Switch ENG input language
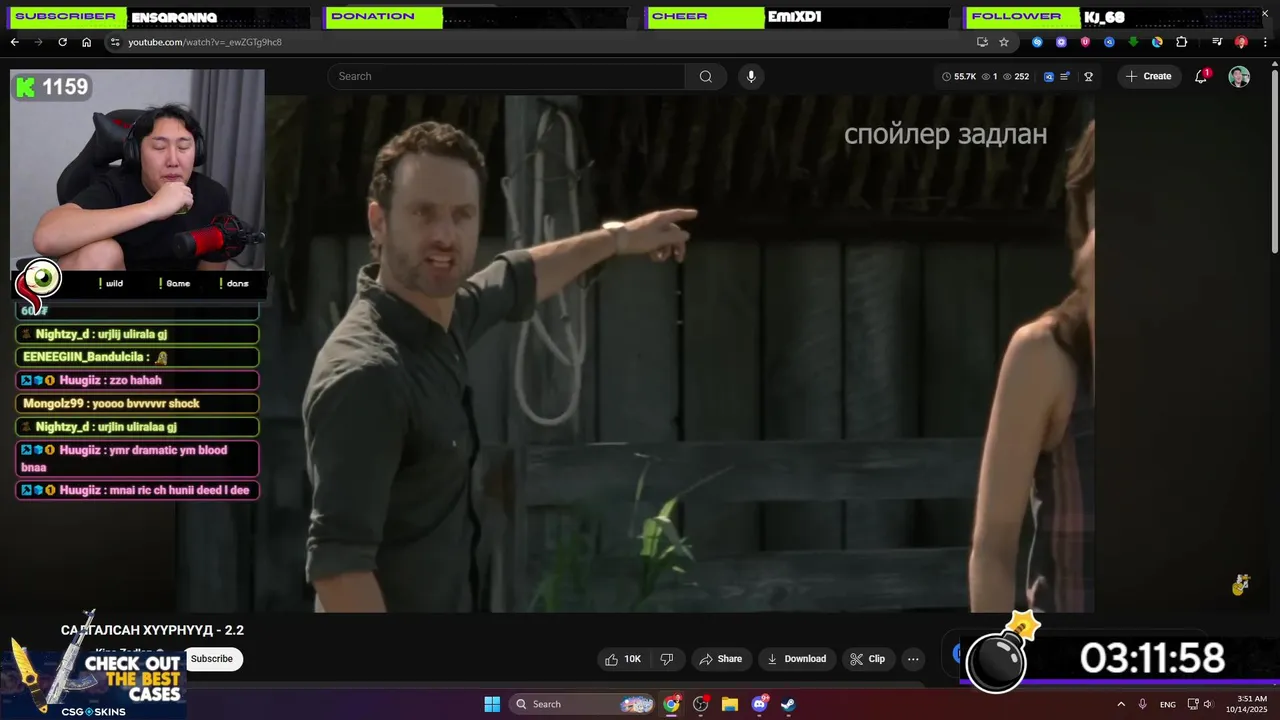Screen dimensions: 1280x720 point(1168,704)
